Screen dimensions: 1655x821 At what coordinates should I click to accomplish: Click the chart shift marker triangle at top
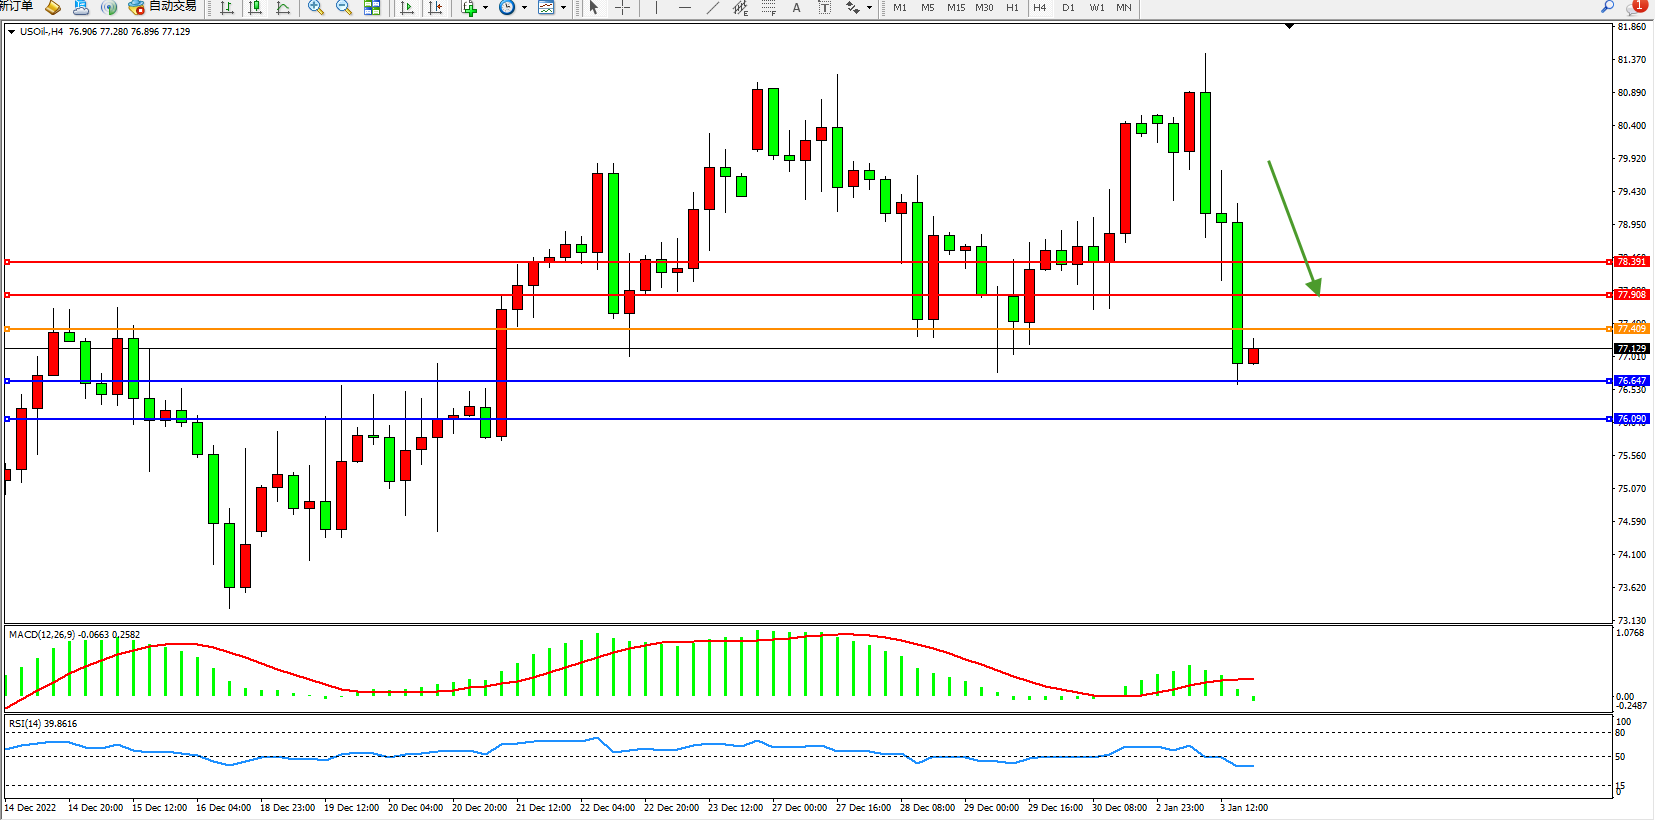(x=1289, y=26)
